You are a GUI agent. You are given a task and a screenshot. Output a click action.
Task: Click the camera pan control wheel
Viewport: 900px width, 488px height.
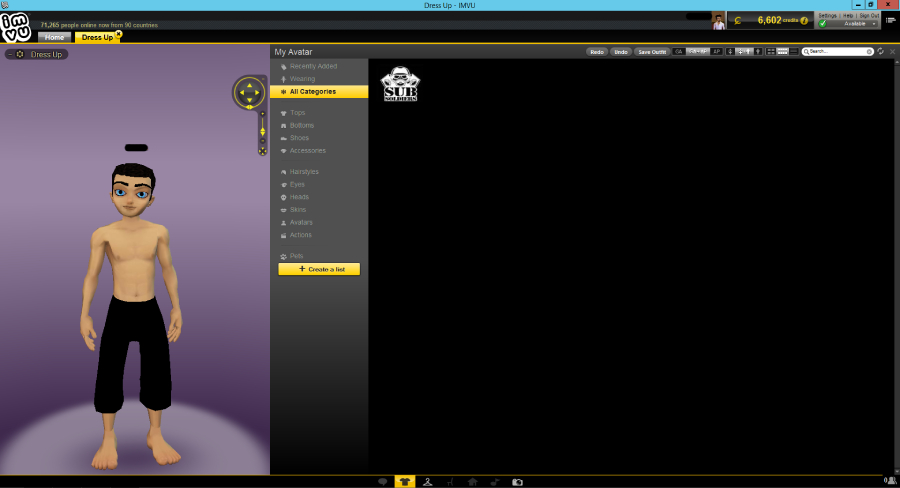pyautogui.click(x=249, y=92)
